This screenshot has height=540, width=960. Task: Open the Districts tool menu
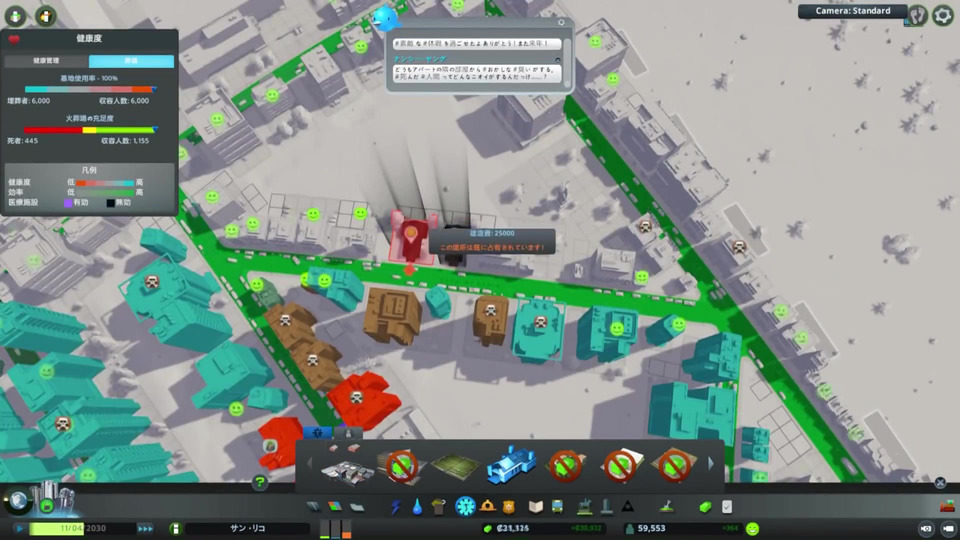click(x=357, y=507)
